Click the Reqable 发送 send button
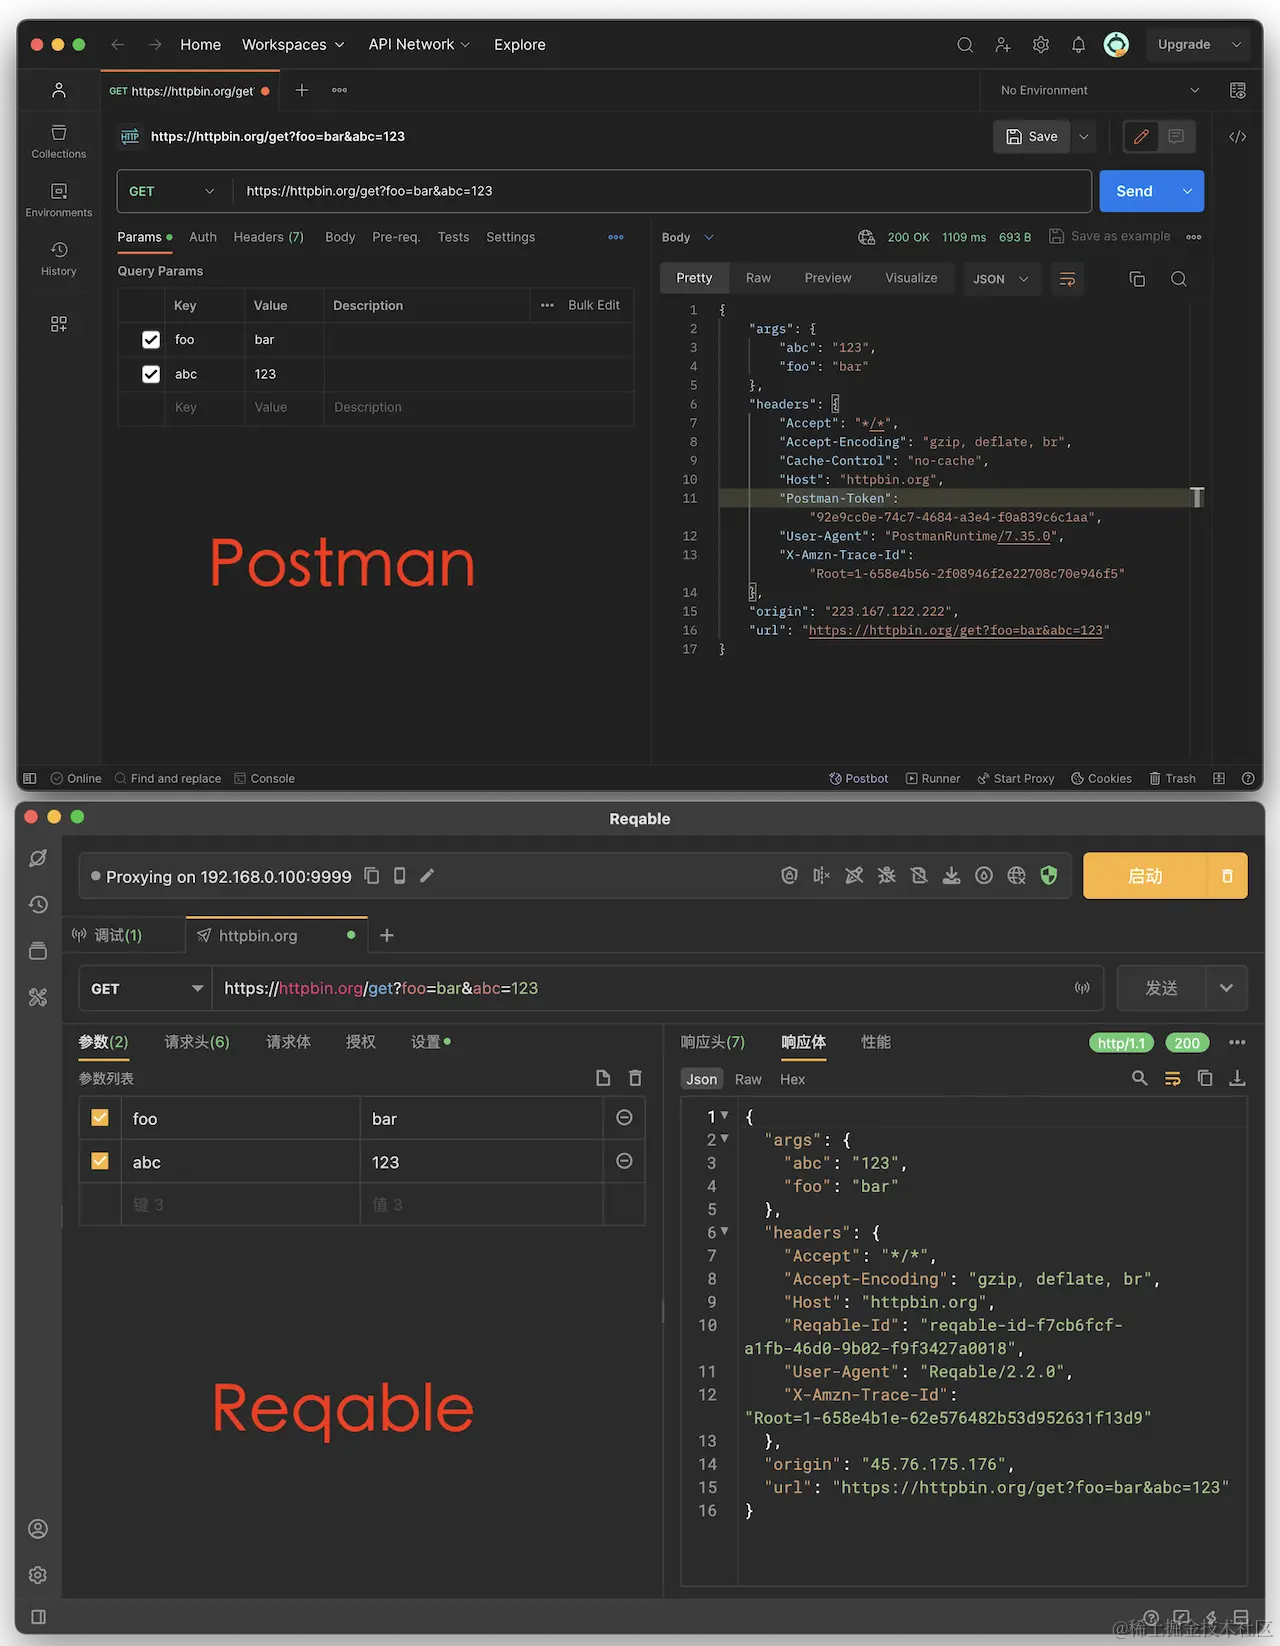 coord(1162,989)
